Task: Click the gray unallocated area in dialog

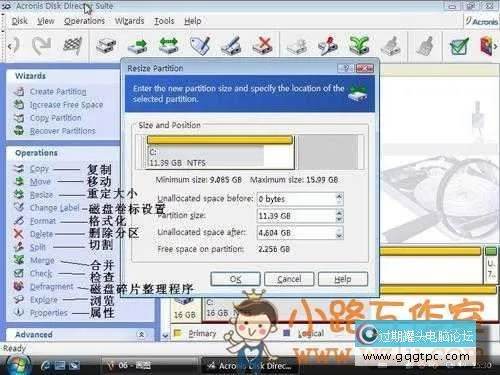Action: click(x=328, y=152)
